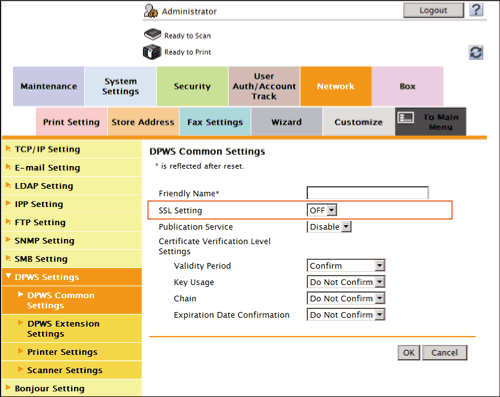Image resolution: width=500 pixels, height=397 pixels.
Task: Collapse the DPWS Settings section
Action: point(72,277)
